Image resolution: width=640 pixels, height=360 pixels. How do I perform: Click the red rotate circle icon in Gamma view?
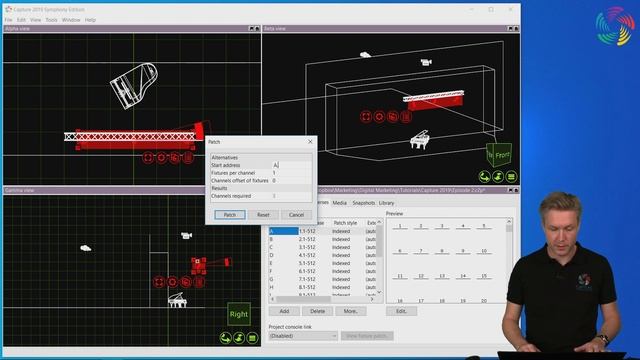coord(172,282)
